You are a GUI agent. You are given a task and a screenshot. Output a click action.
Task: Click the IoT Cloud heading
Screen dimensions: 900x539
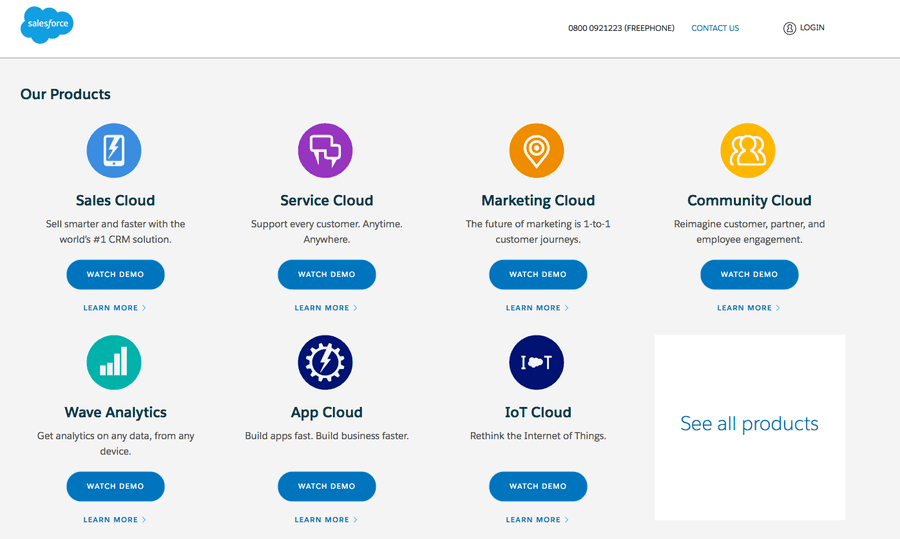(538, 412)
